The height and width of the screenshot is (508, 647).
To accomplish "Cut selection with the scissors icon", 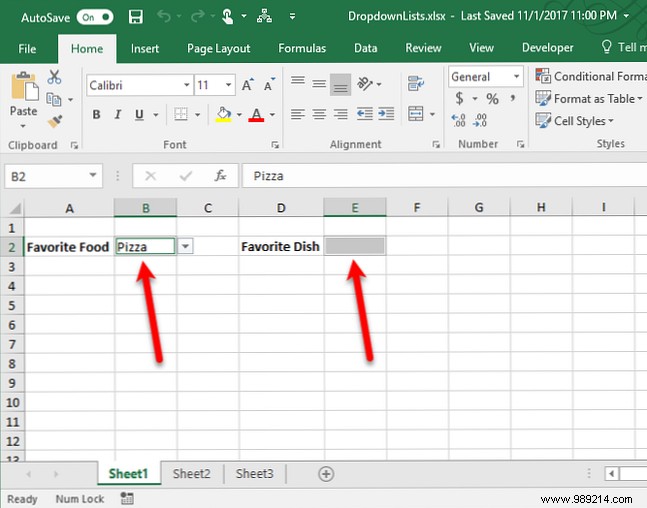I will 54,77.
